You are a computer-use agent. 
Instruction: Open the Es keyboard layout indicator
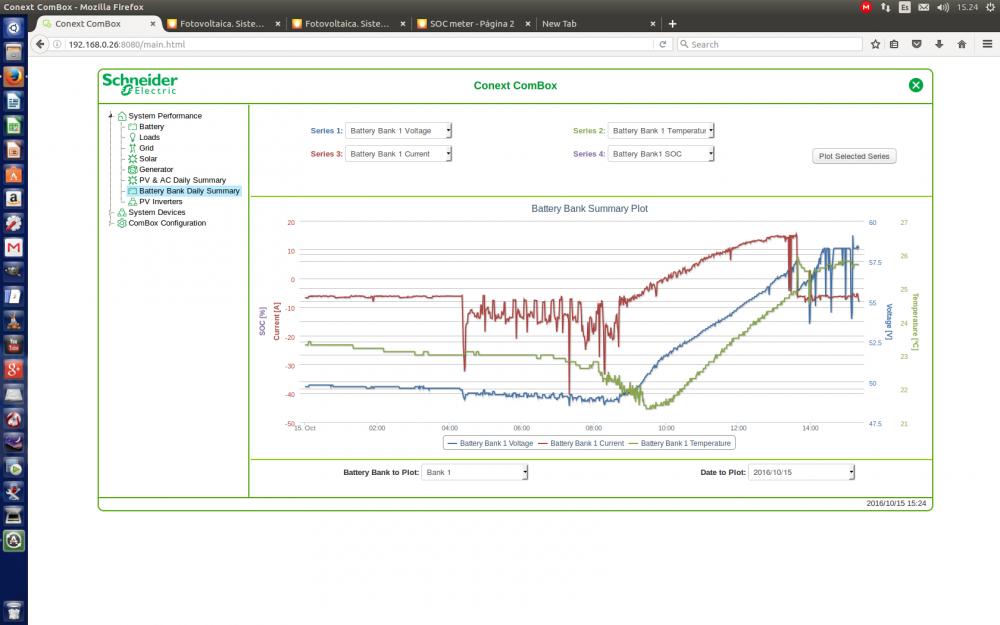click(904, 7)
